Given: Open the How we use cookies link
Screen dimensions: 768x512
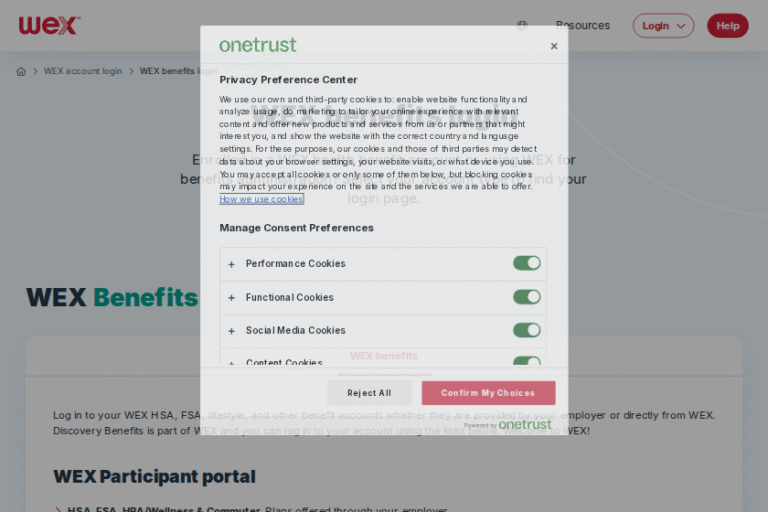Looking at the screenshot, I should [261, 199].
